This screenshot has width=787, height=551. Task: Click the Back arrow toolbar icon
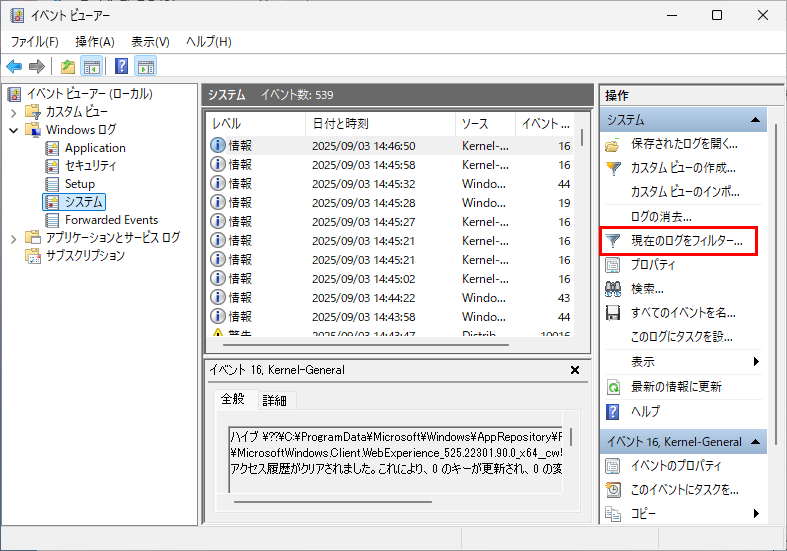(x=14, y=66)
